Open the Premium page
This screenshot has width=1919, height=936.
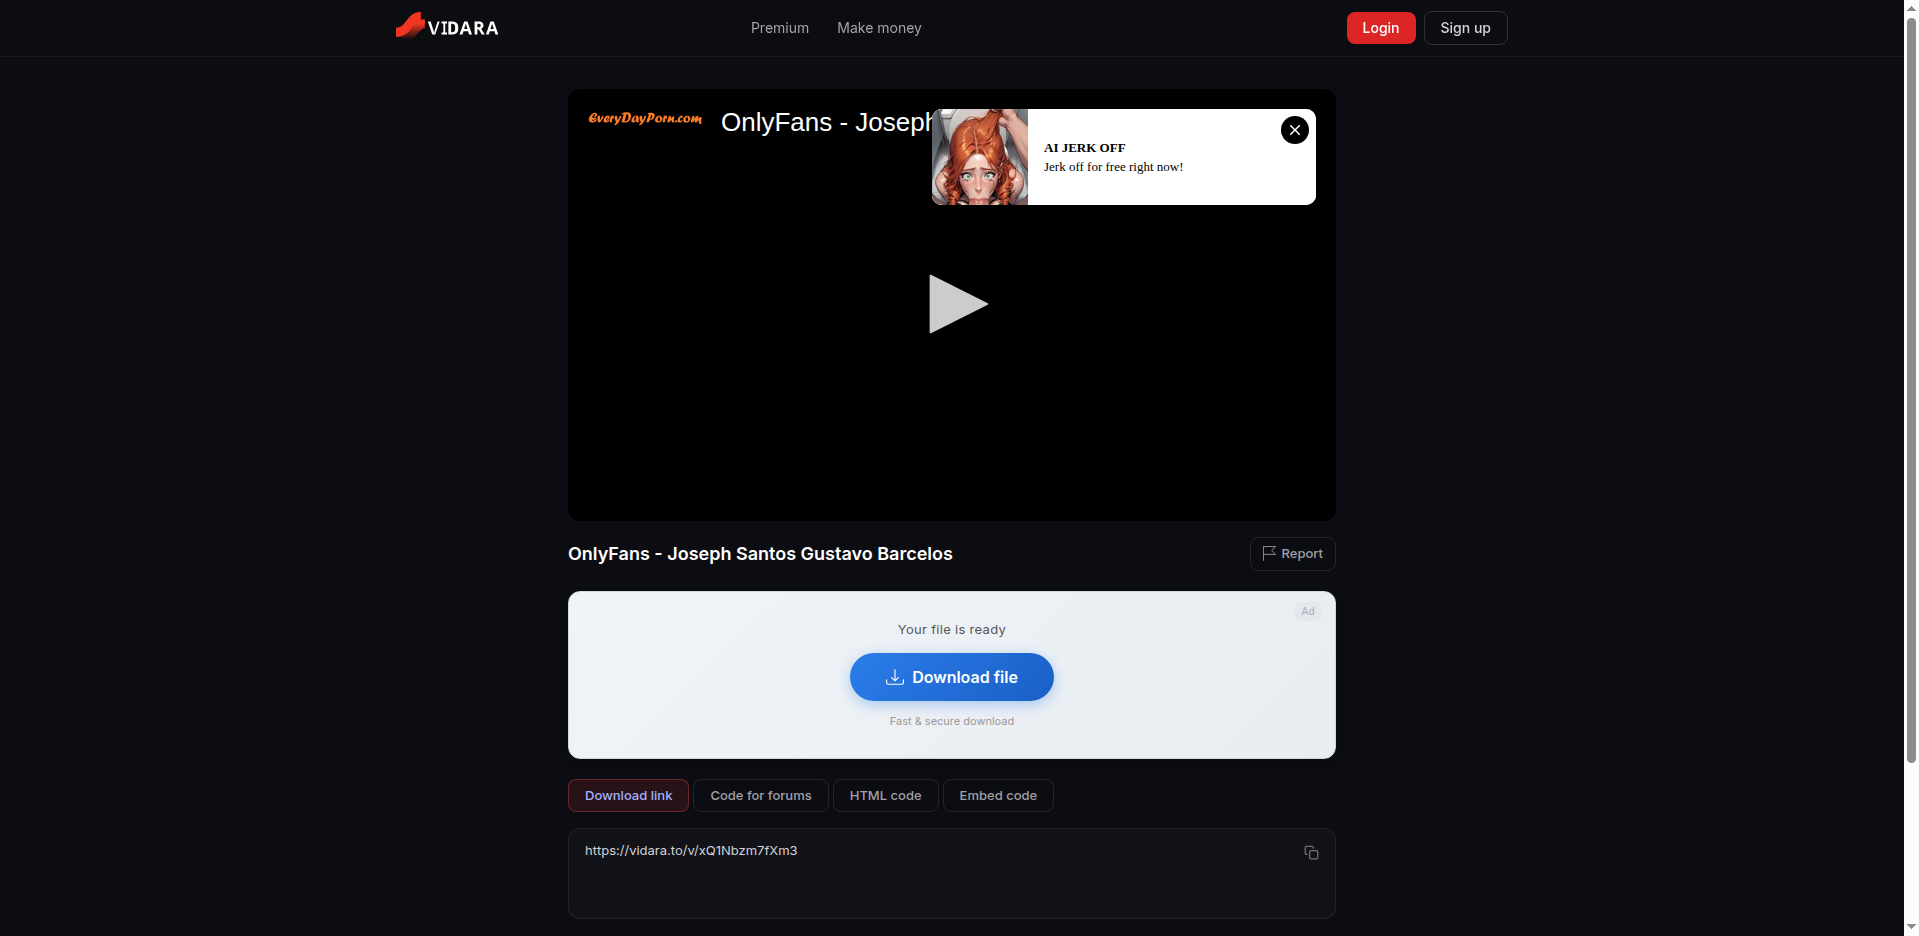point(780,28)
